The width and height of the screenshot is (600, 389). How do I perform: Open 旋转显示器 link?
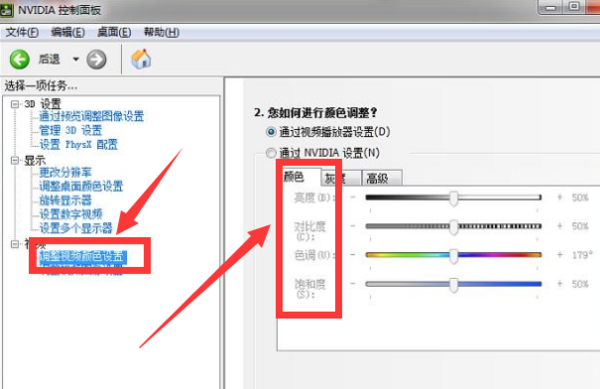(65, 200)
